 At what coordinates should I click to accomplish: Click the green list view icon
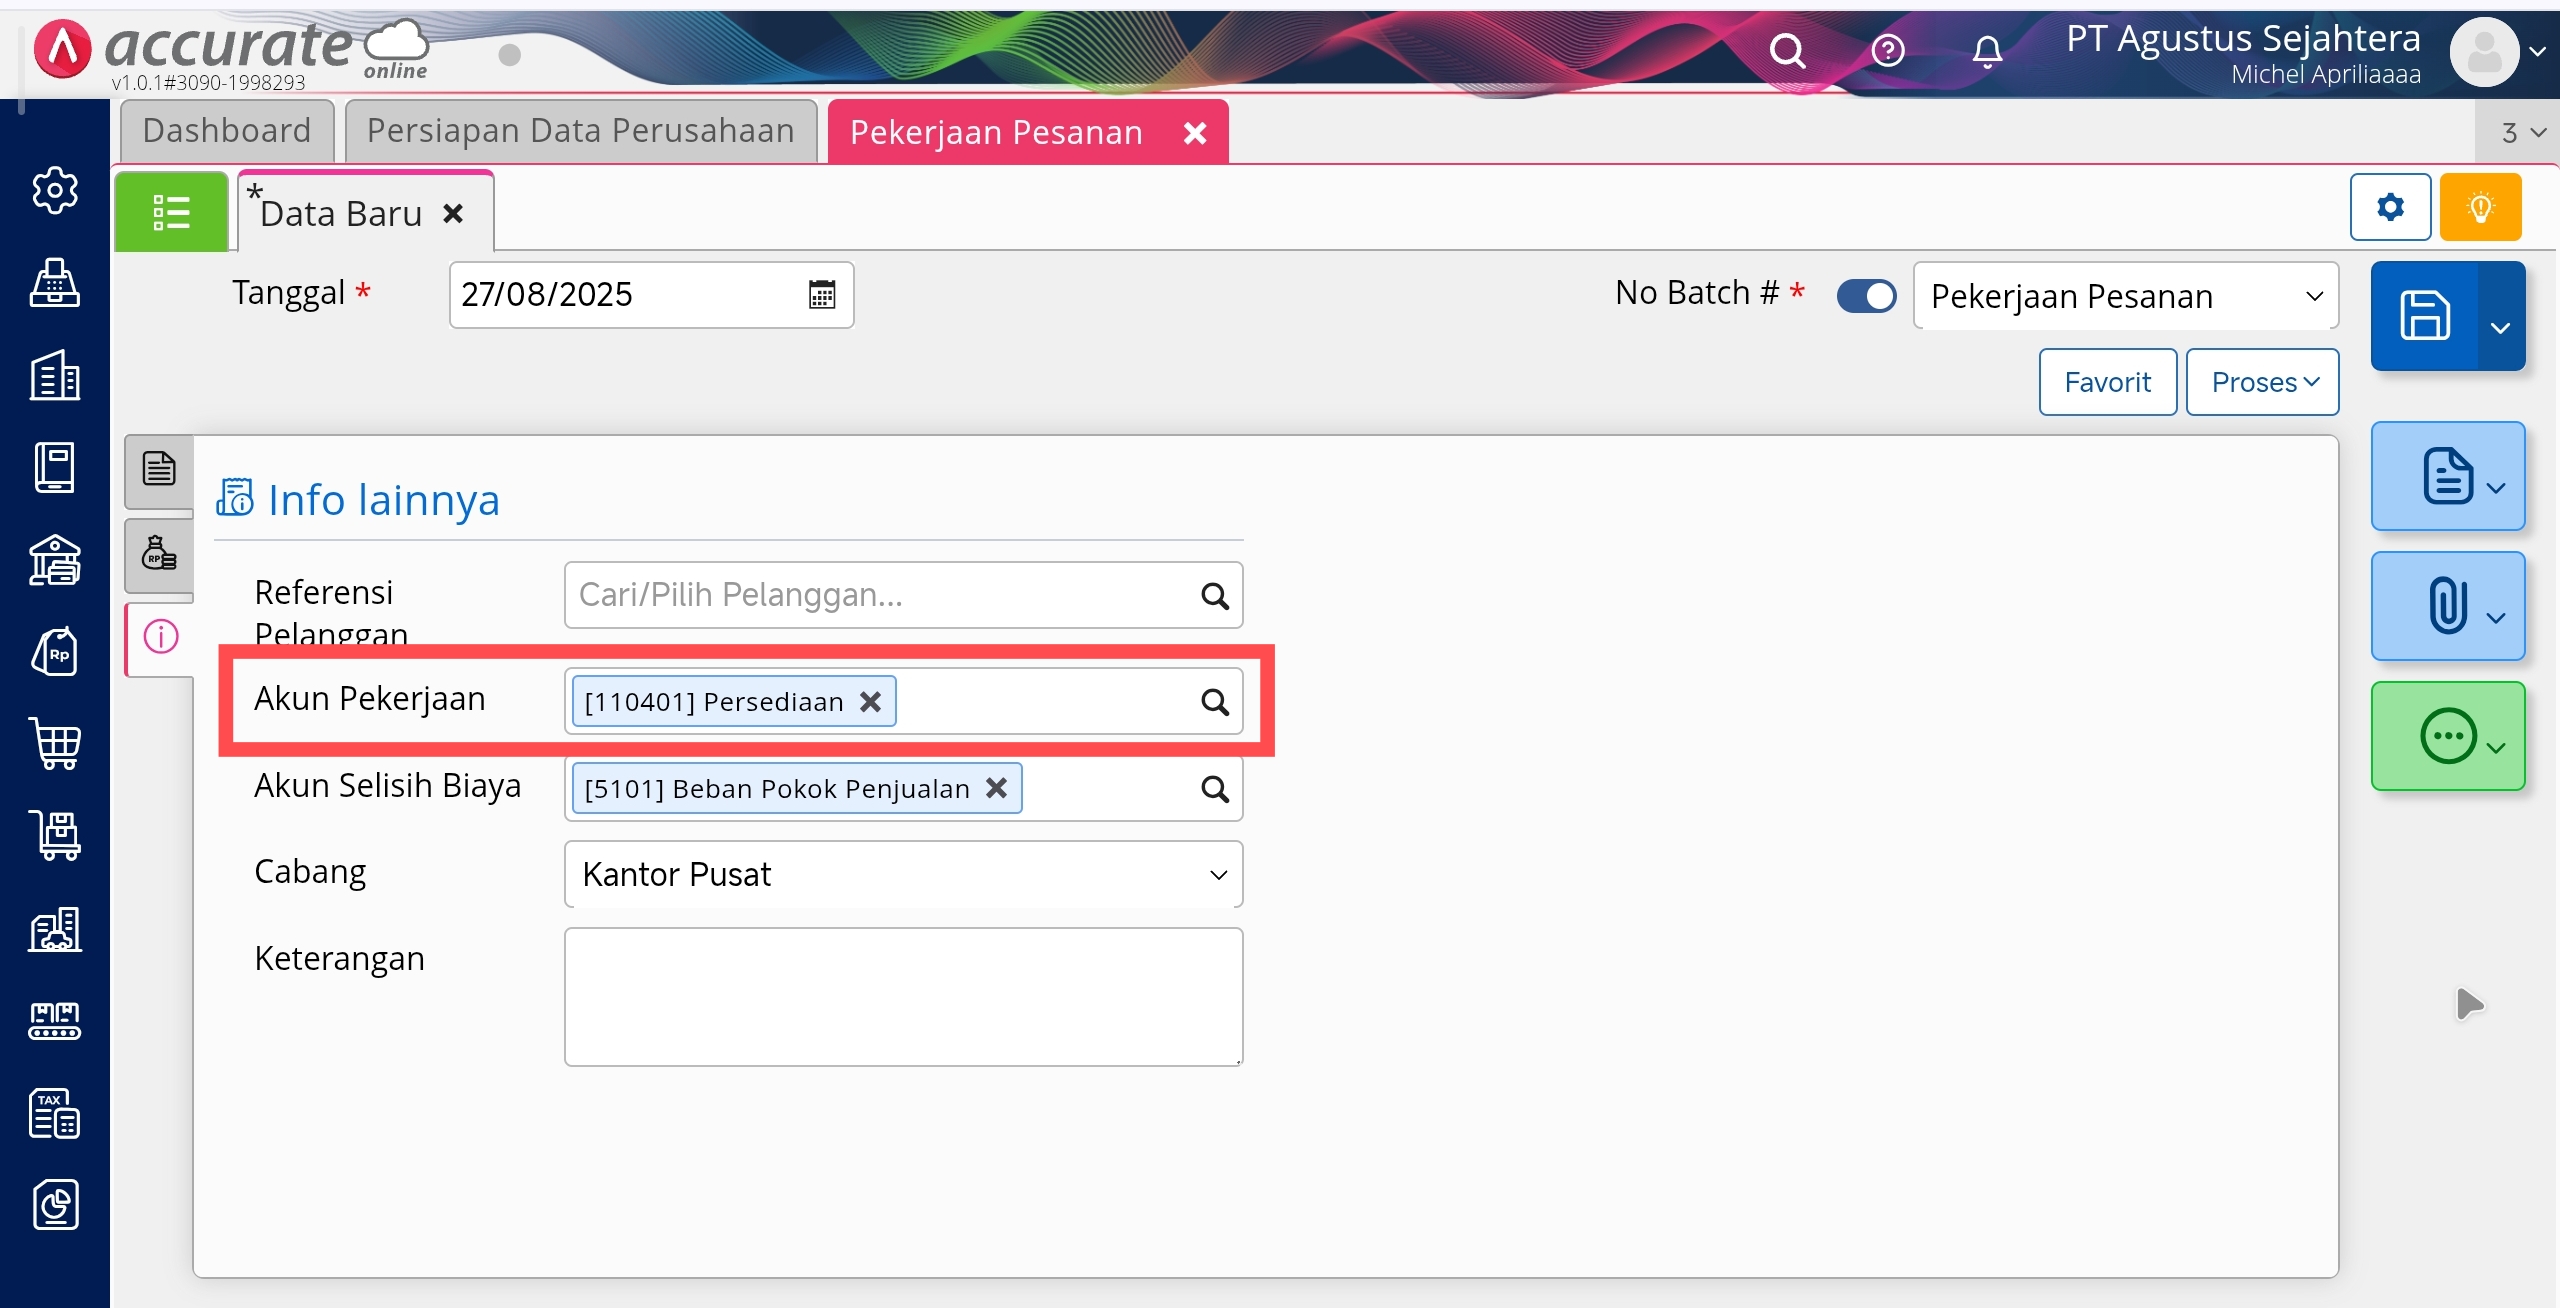point(171,212)
